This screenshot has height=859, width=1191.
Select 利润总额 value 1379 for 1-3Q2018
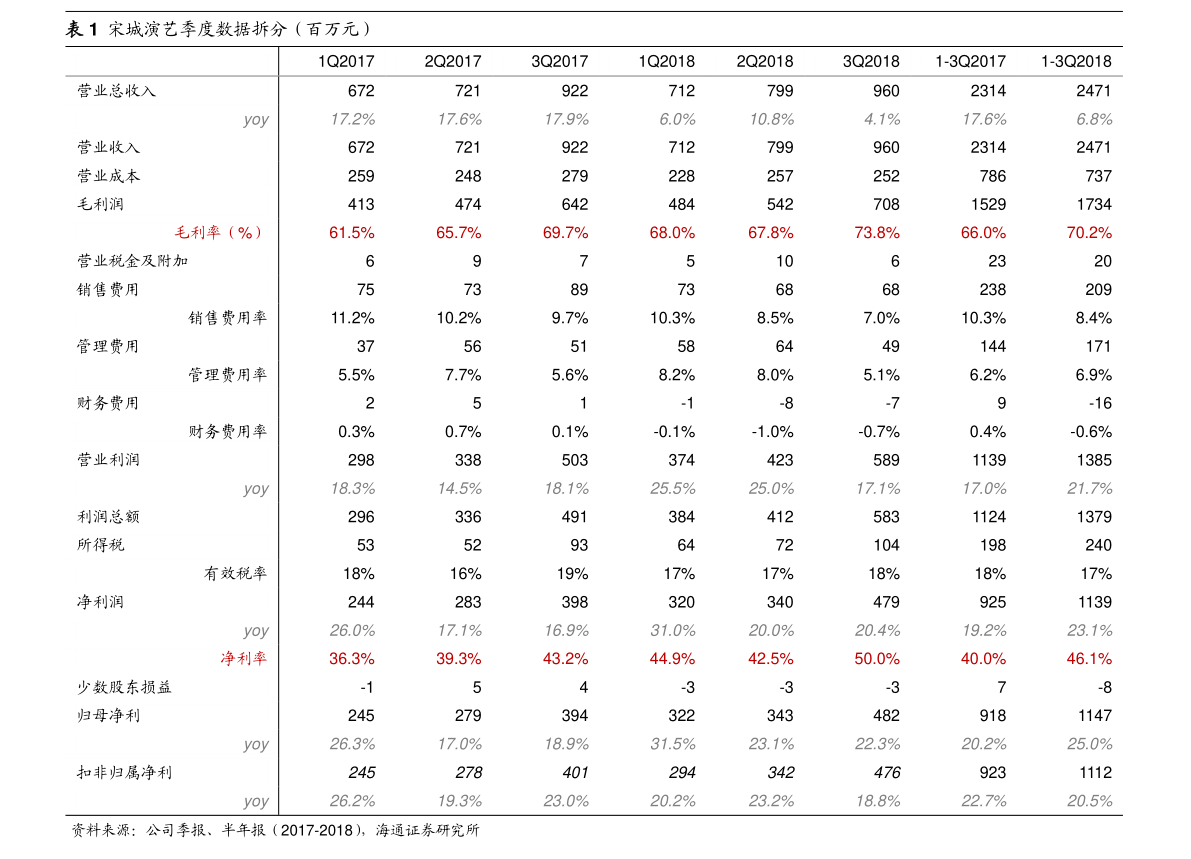coord(1094,516)
